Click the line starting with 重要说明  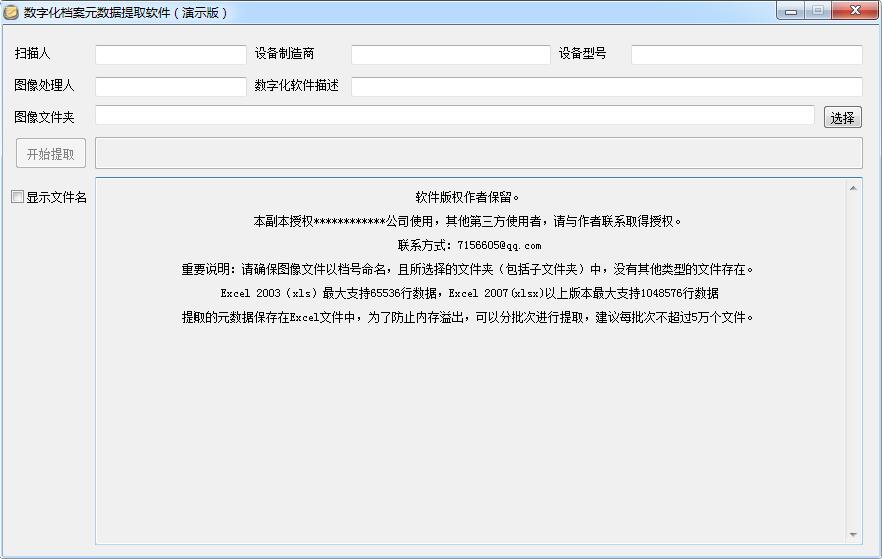pyautogui.click(x=467, y=269)
